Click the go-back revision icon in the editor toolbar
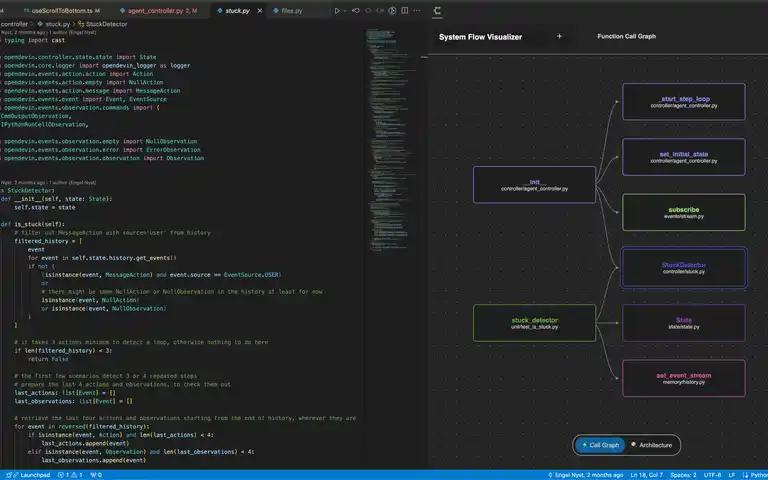 click(356, 10)
